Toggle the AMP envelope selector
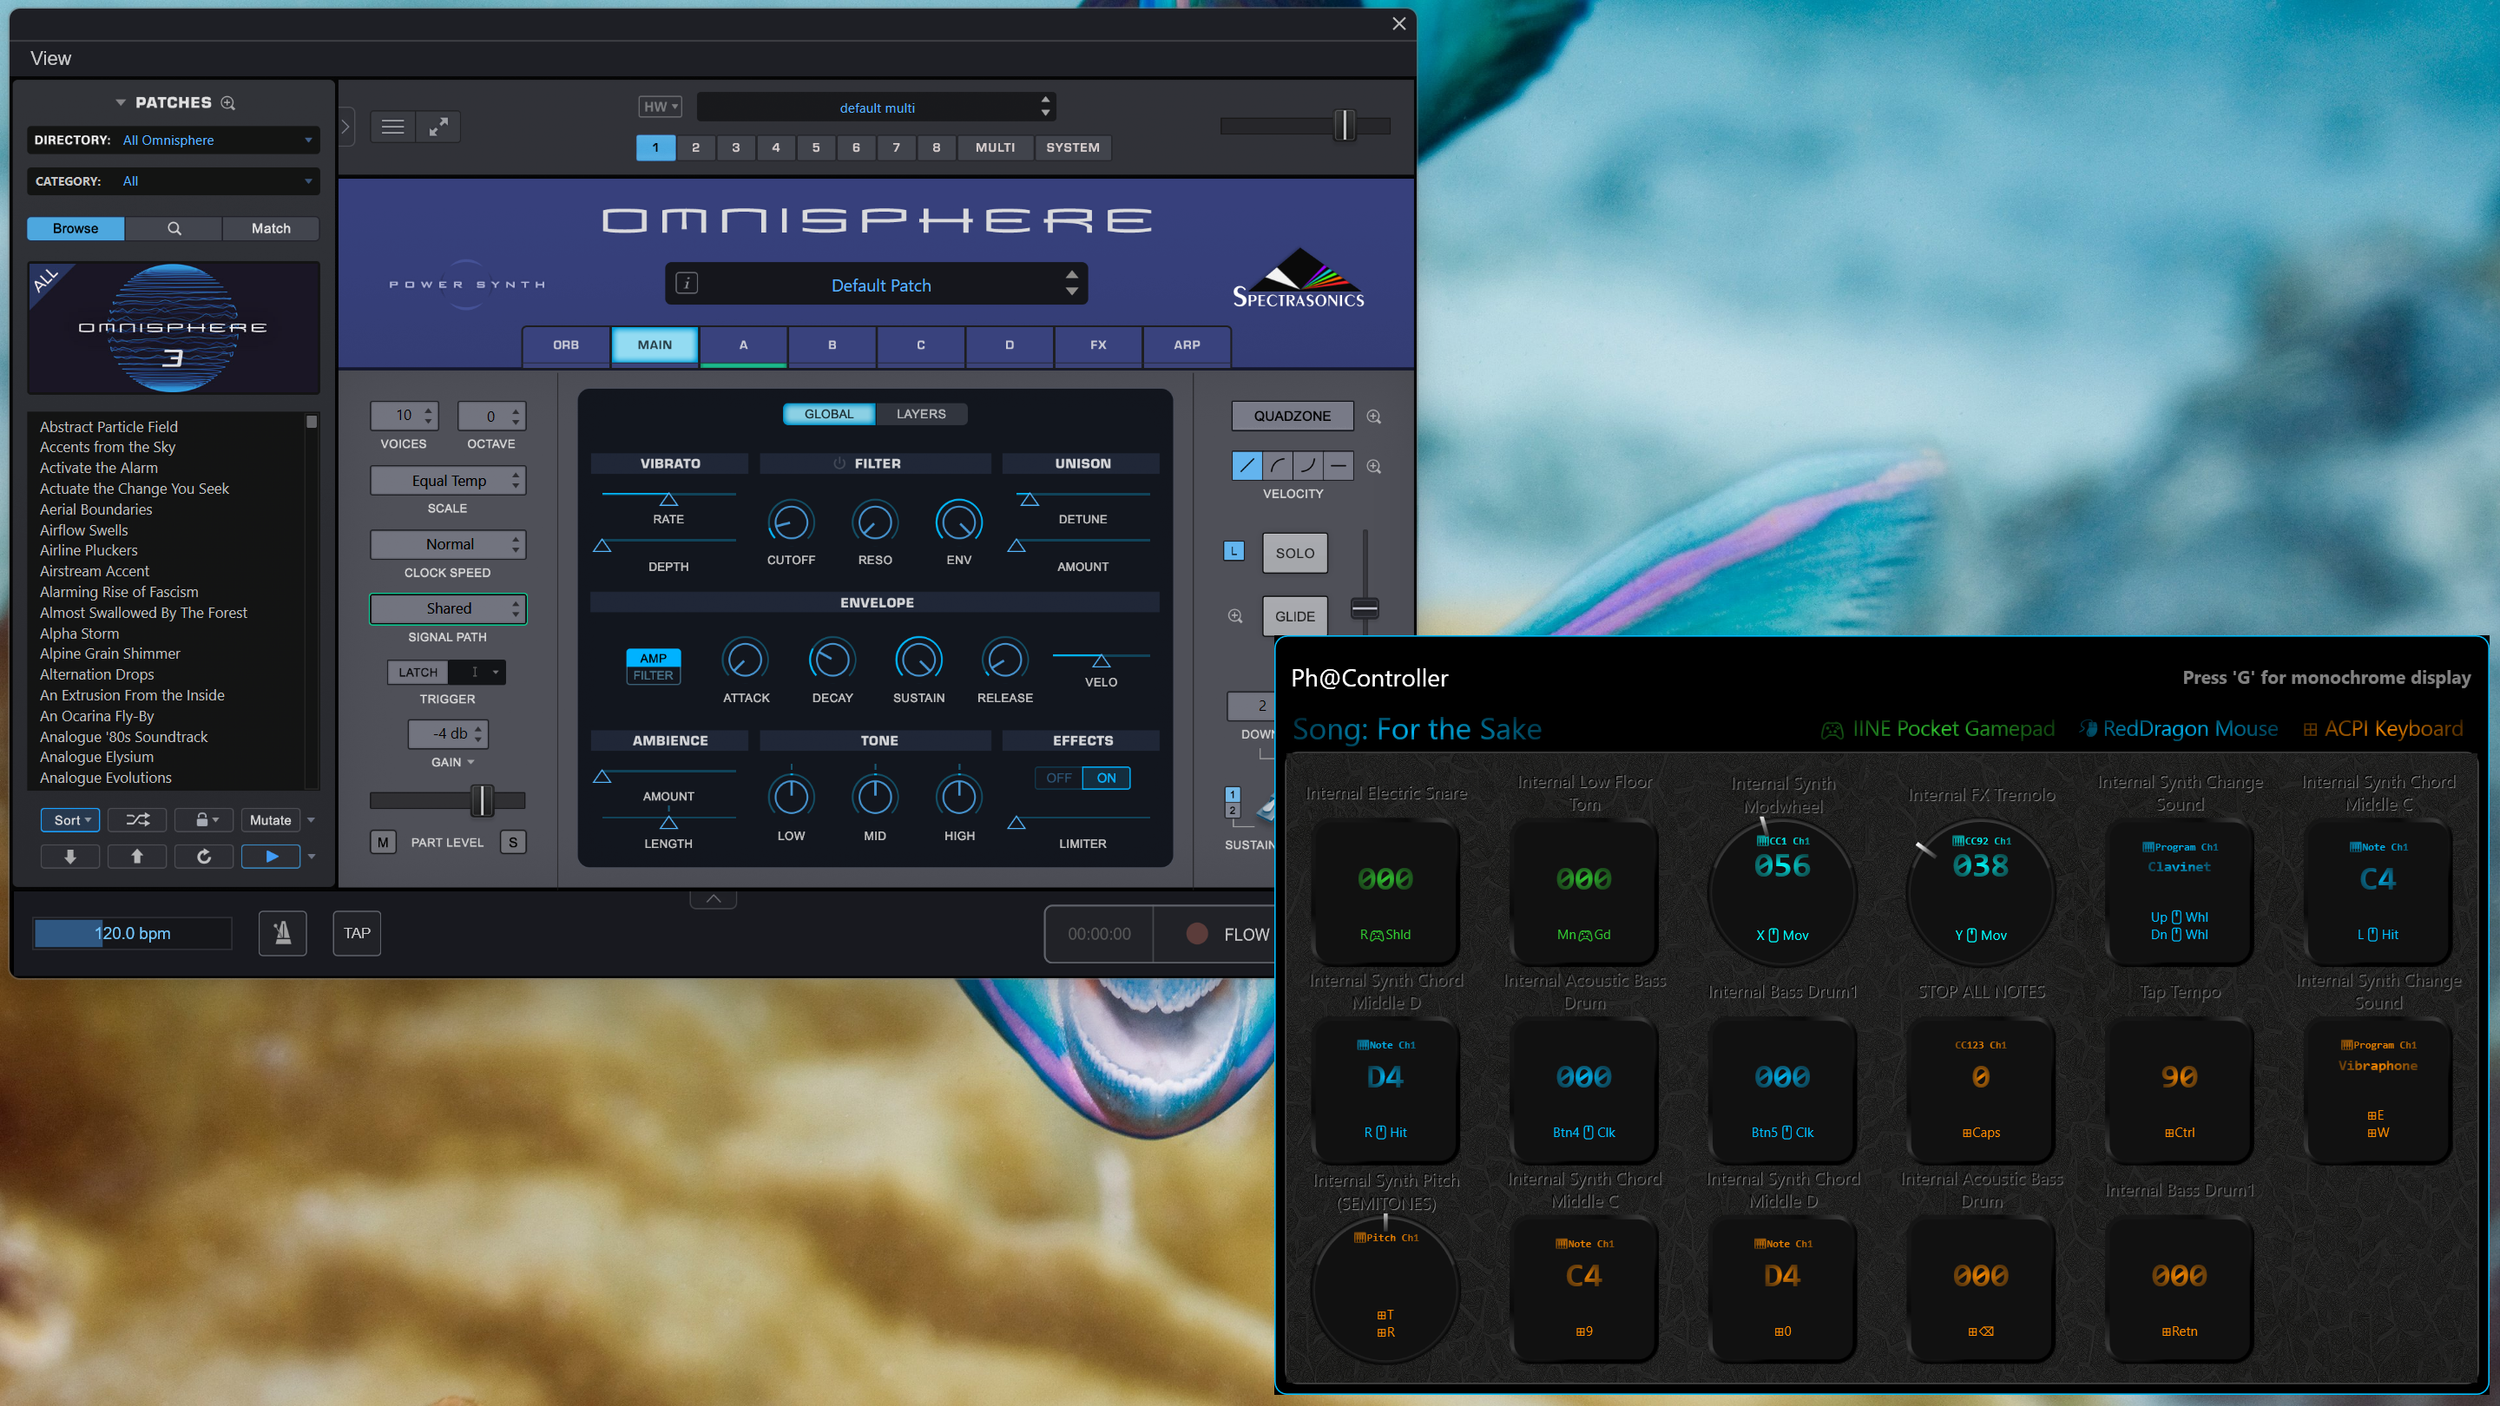Screen dimensions: 2500x1406 click(653, 658)
